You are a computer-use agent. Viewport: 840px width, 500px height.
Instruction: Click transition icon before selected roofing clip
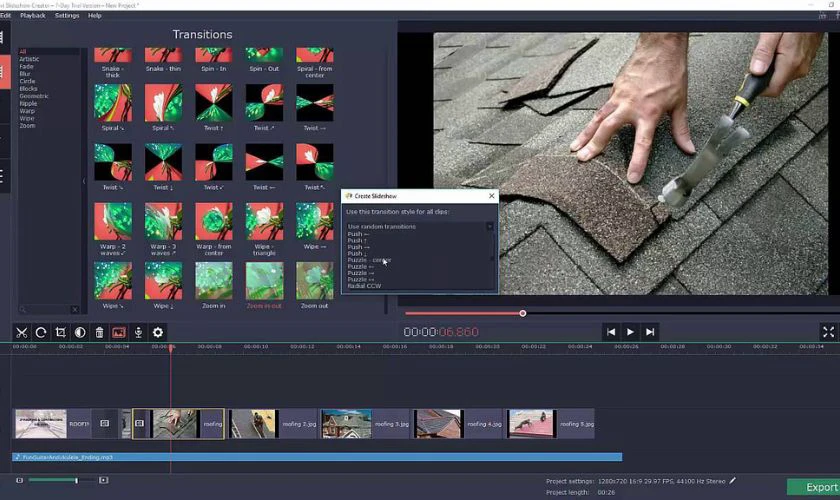coord(139,423)
